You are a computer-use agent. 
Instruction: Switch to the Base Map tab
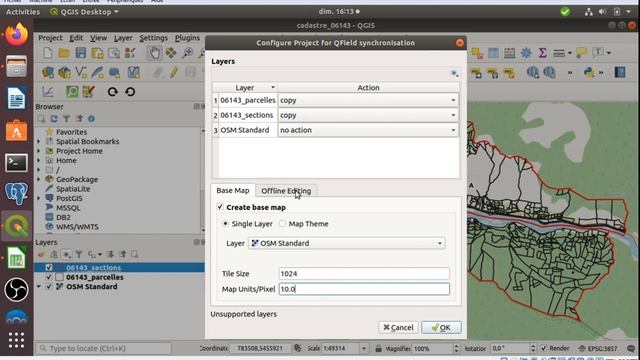(233, 190)
